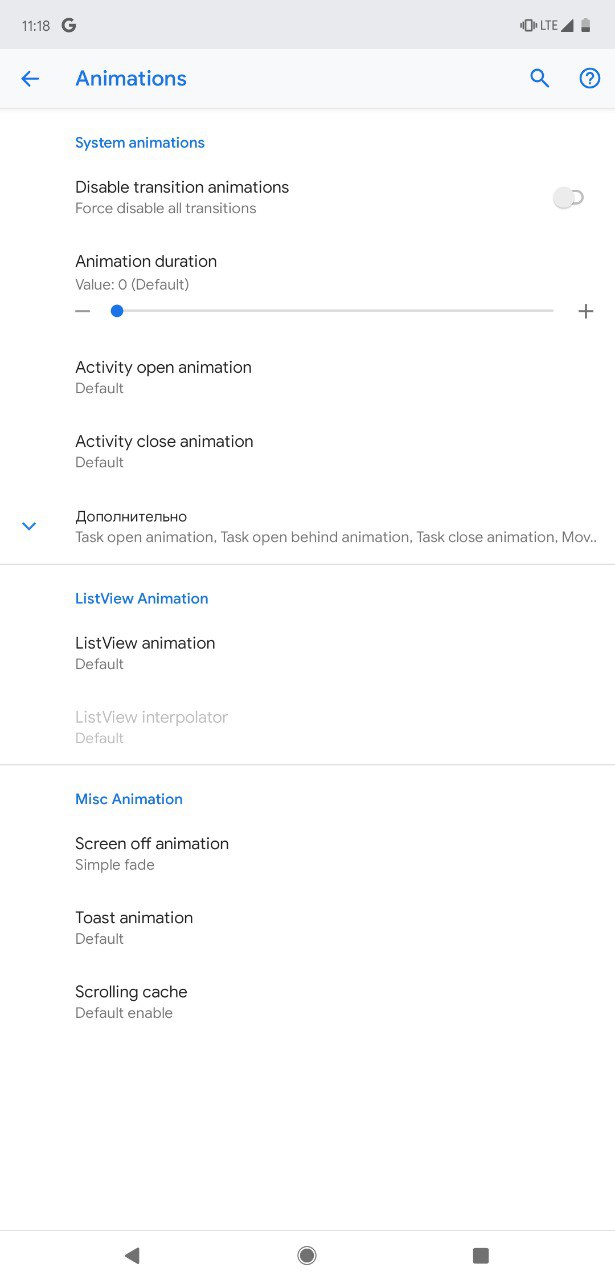Open Screen off animation option

[x=307, y=853]
